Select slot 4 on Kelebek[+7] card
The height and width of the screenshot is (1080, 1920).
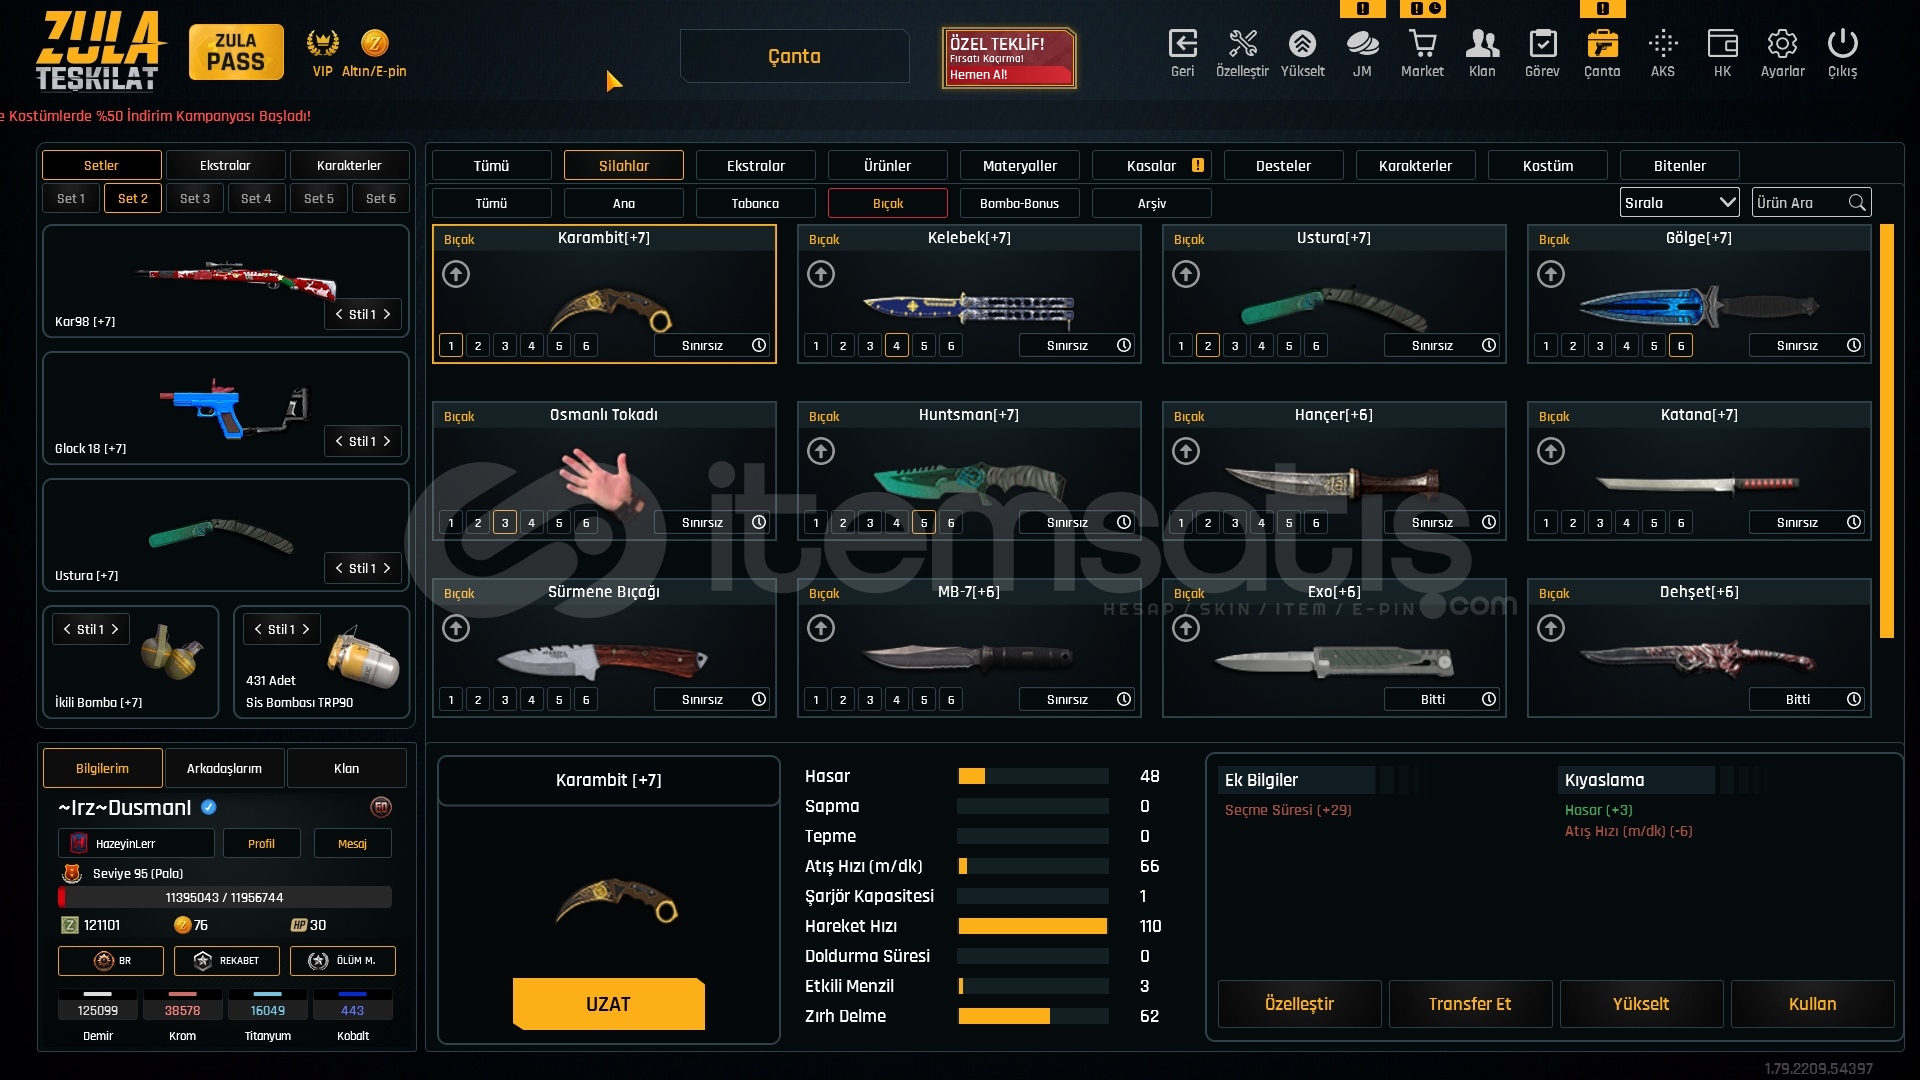point(897,346)
